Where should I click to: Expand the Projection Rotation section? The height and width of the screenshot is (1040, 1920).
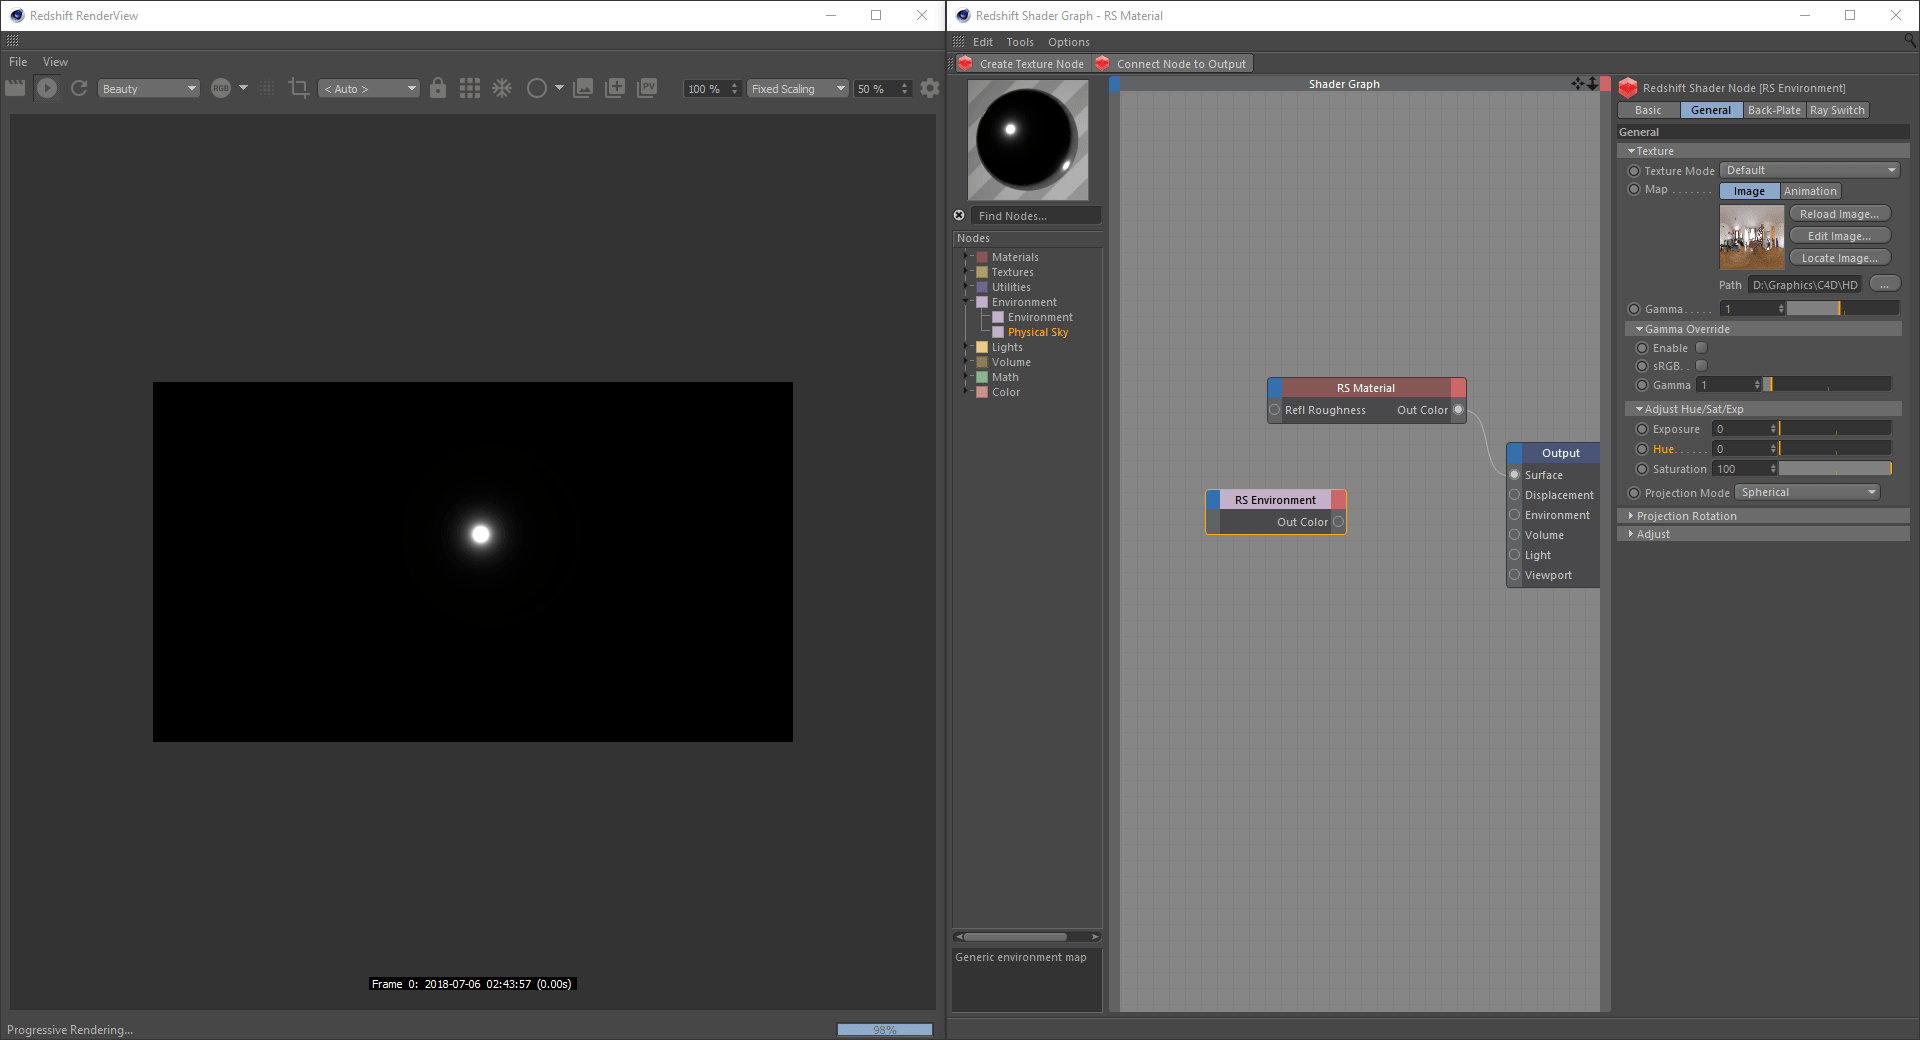[1686, 516]
